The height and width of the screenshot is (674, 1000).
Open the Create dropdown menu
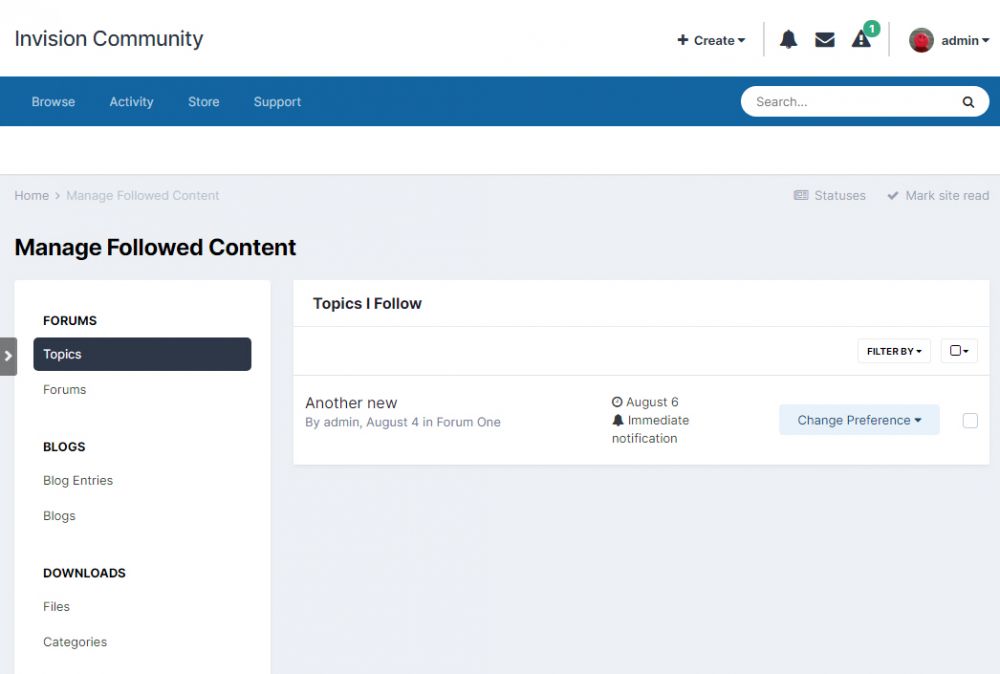pos(711,40)
